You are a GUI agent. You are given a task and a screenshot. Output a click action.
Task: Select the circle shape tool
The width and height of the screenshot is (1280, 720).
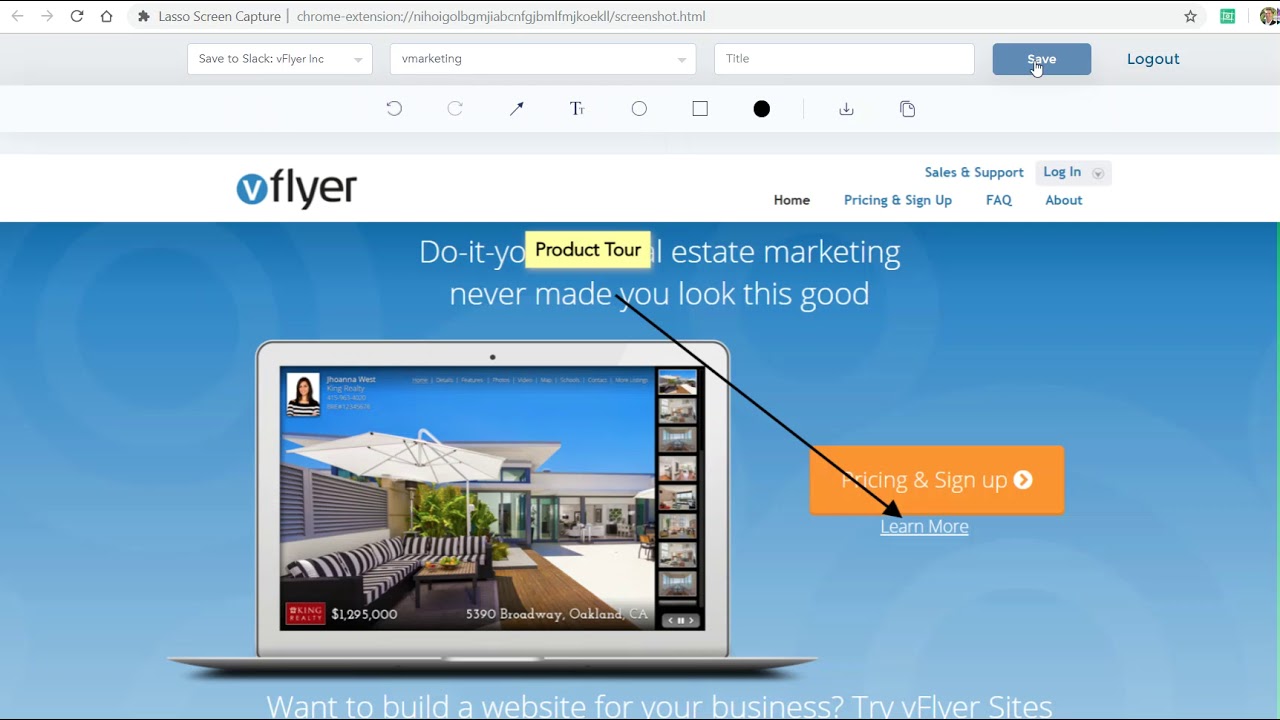(639, 109)
